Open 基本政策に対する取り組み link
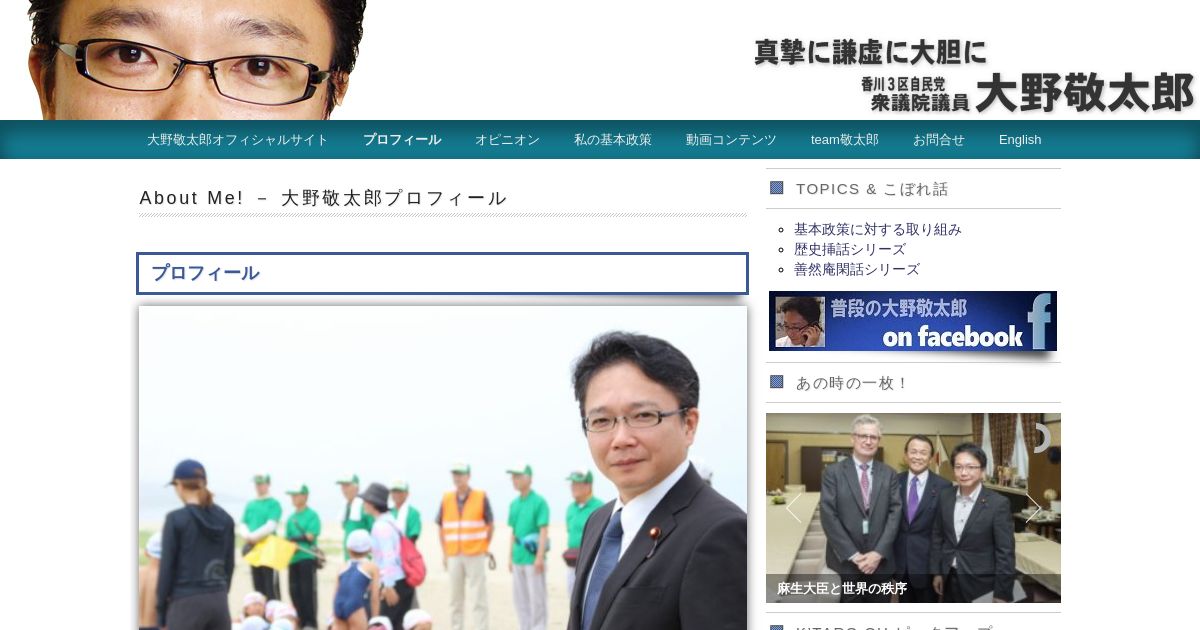 (x=878, y=229)
